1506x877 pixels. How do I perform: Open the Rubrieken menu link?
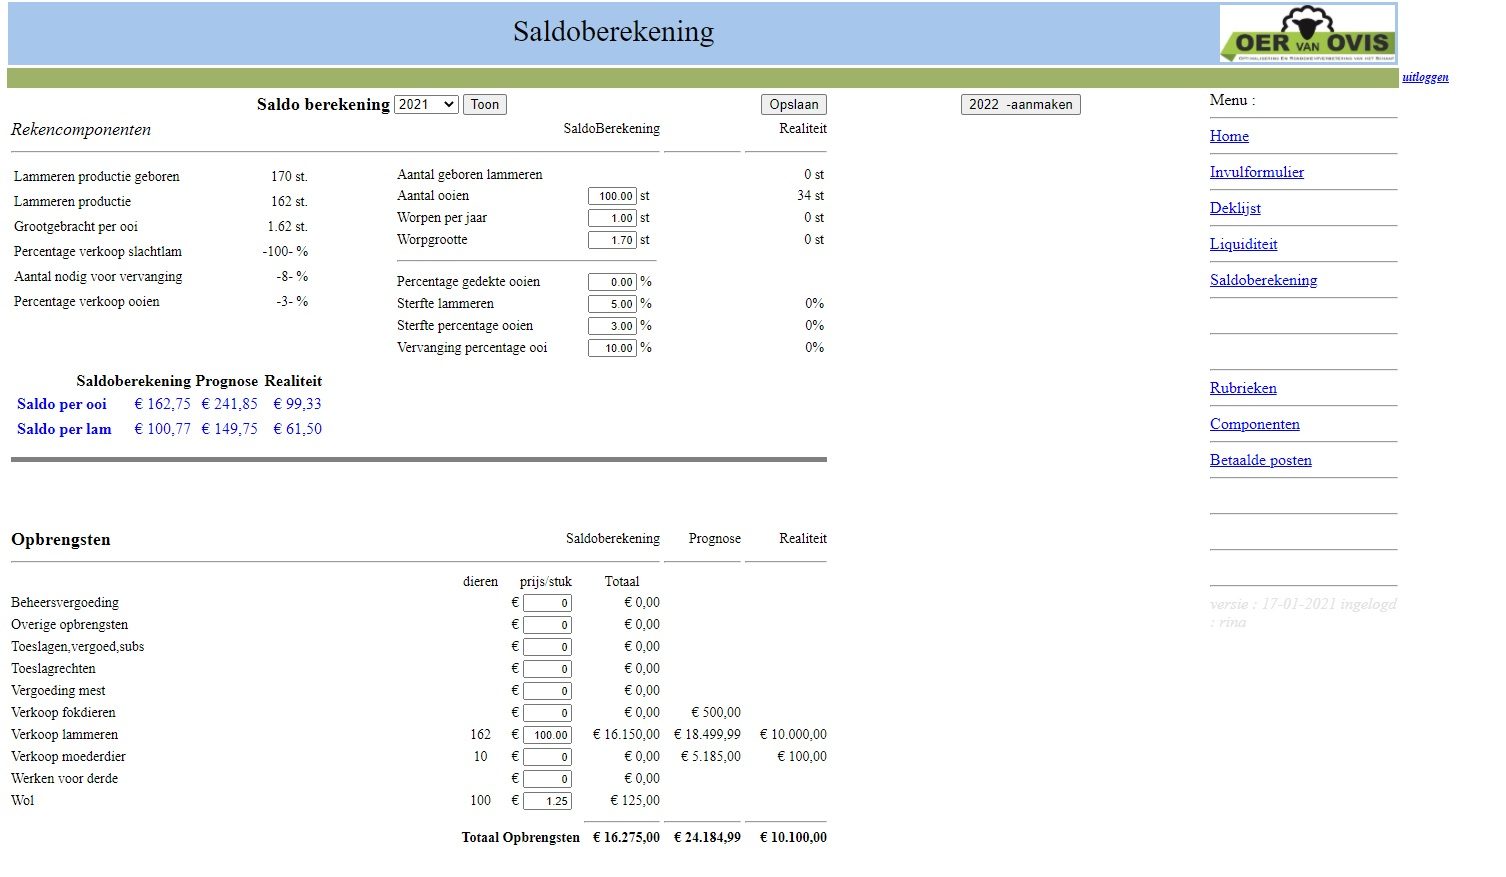(1243, 388)
